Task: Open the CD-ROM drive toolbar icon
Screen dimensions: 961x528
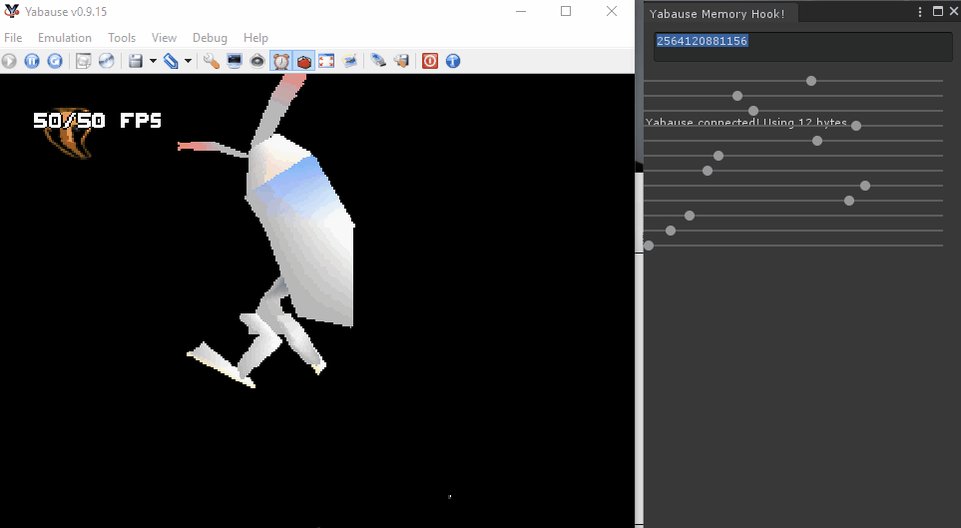Action: [107, 61]
